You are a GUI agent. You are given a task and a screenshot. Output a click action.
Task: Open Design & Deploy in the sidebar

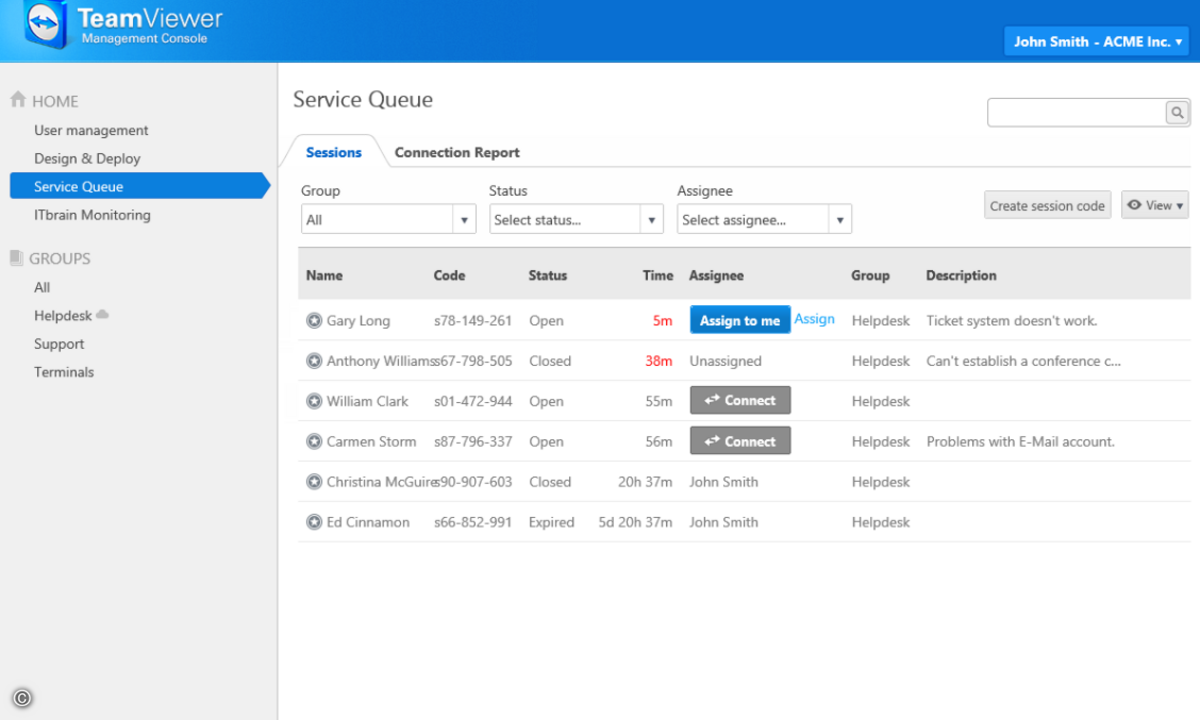point(87,158)
